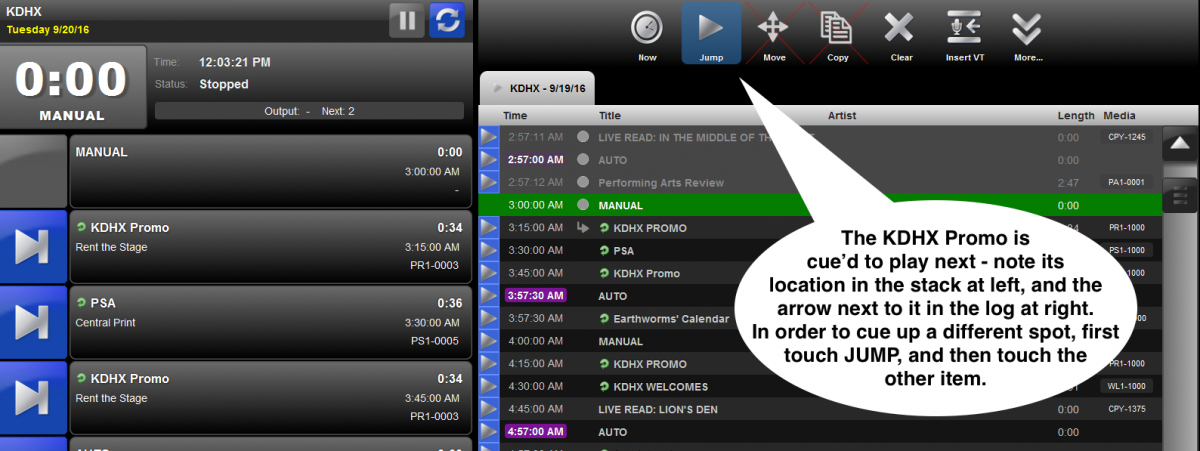Screen dimensions: 1200x451
Task: Pause playback with the pause button
Action: coord(406,20)
